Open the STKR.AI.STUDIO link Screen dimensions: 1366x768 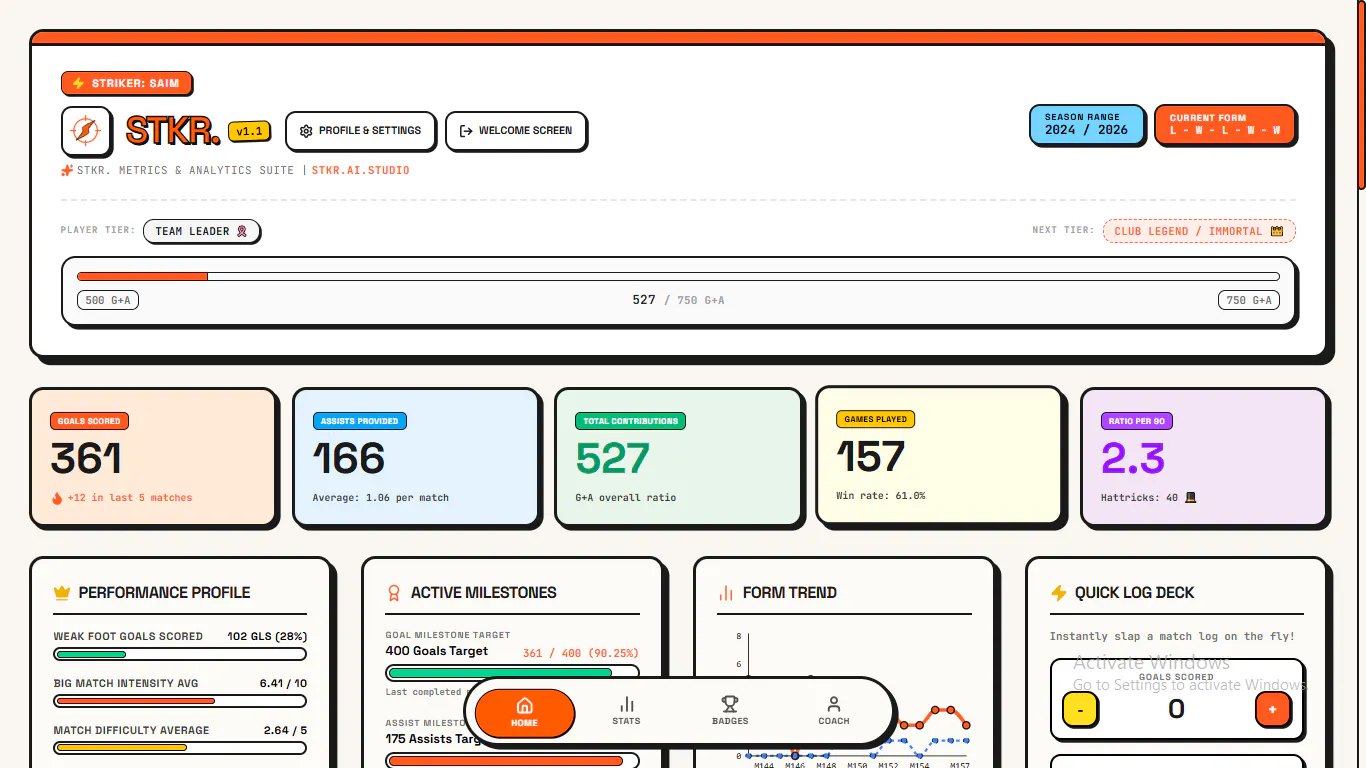tap(360, 170)
